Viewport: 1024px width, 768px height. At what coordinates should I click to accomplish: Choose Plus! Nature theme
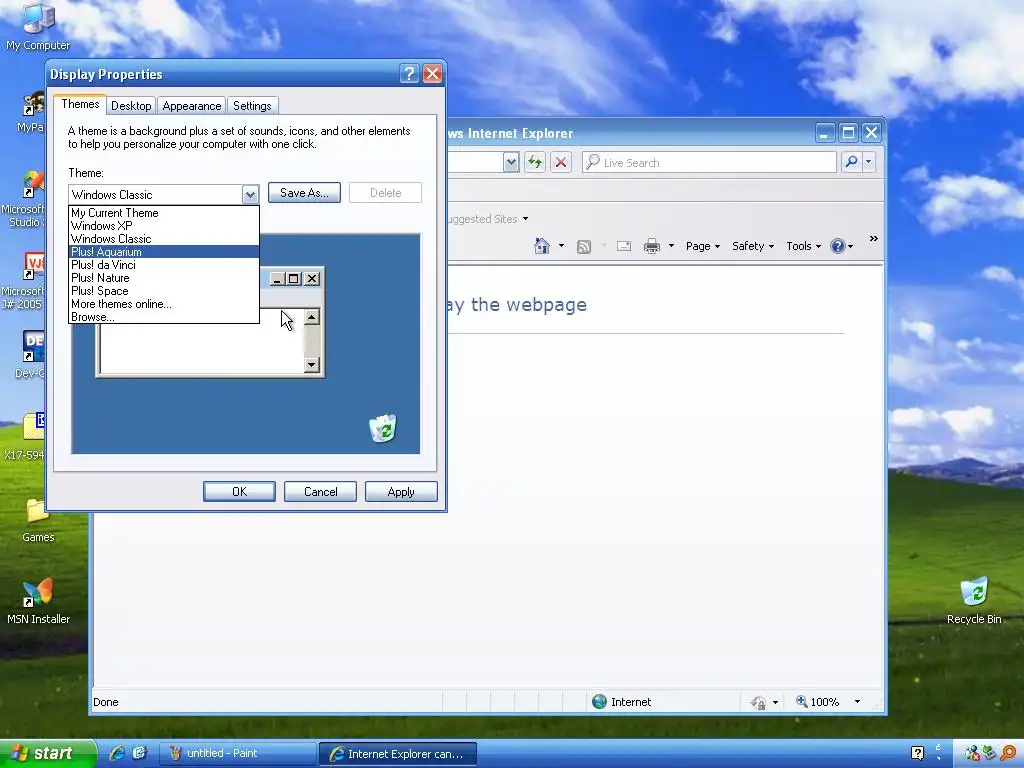(x=164, y=278)
